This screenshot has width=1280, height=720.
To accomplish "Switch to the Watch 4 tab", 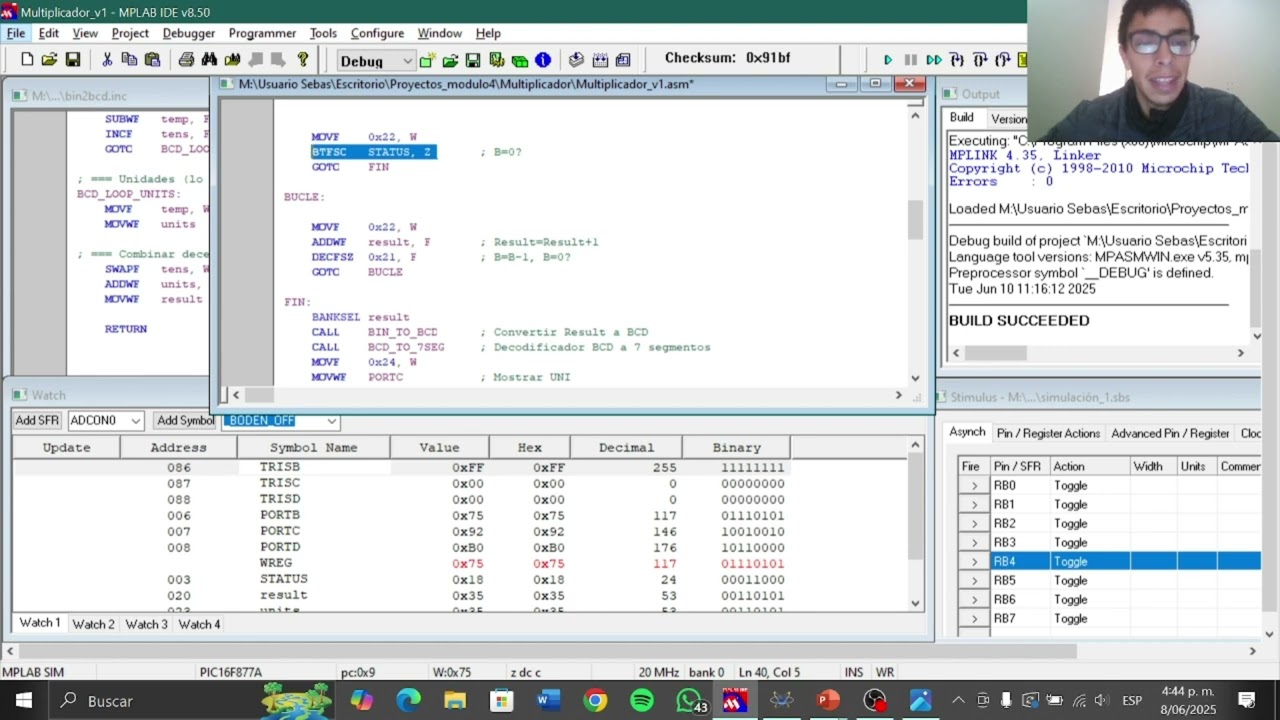I will coord(199,624).
